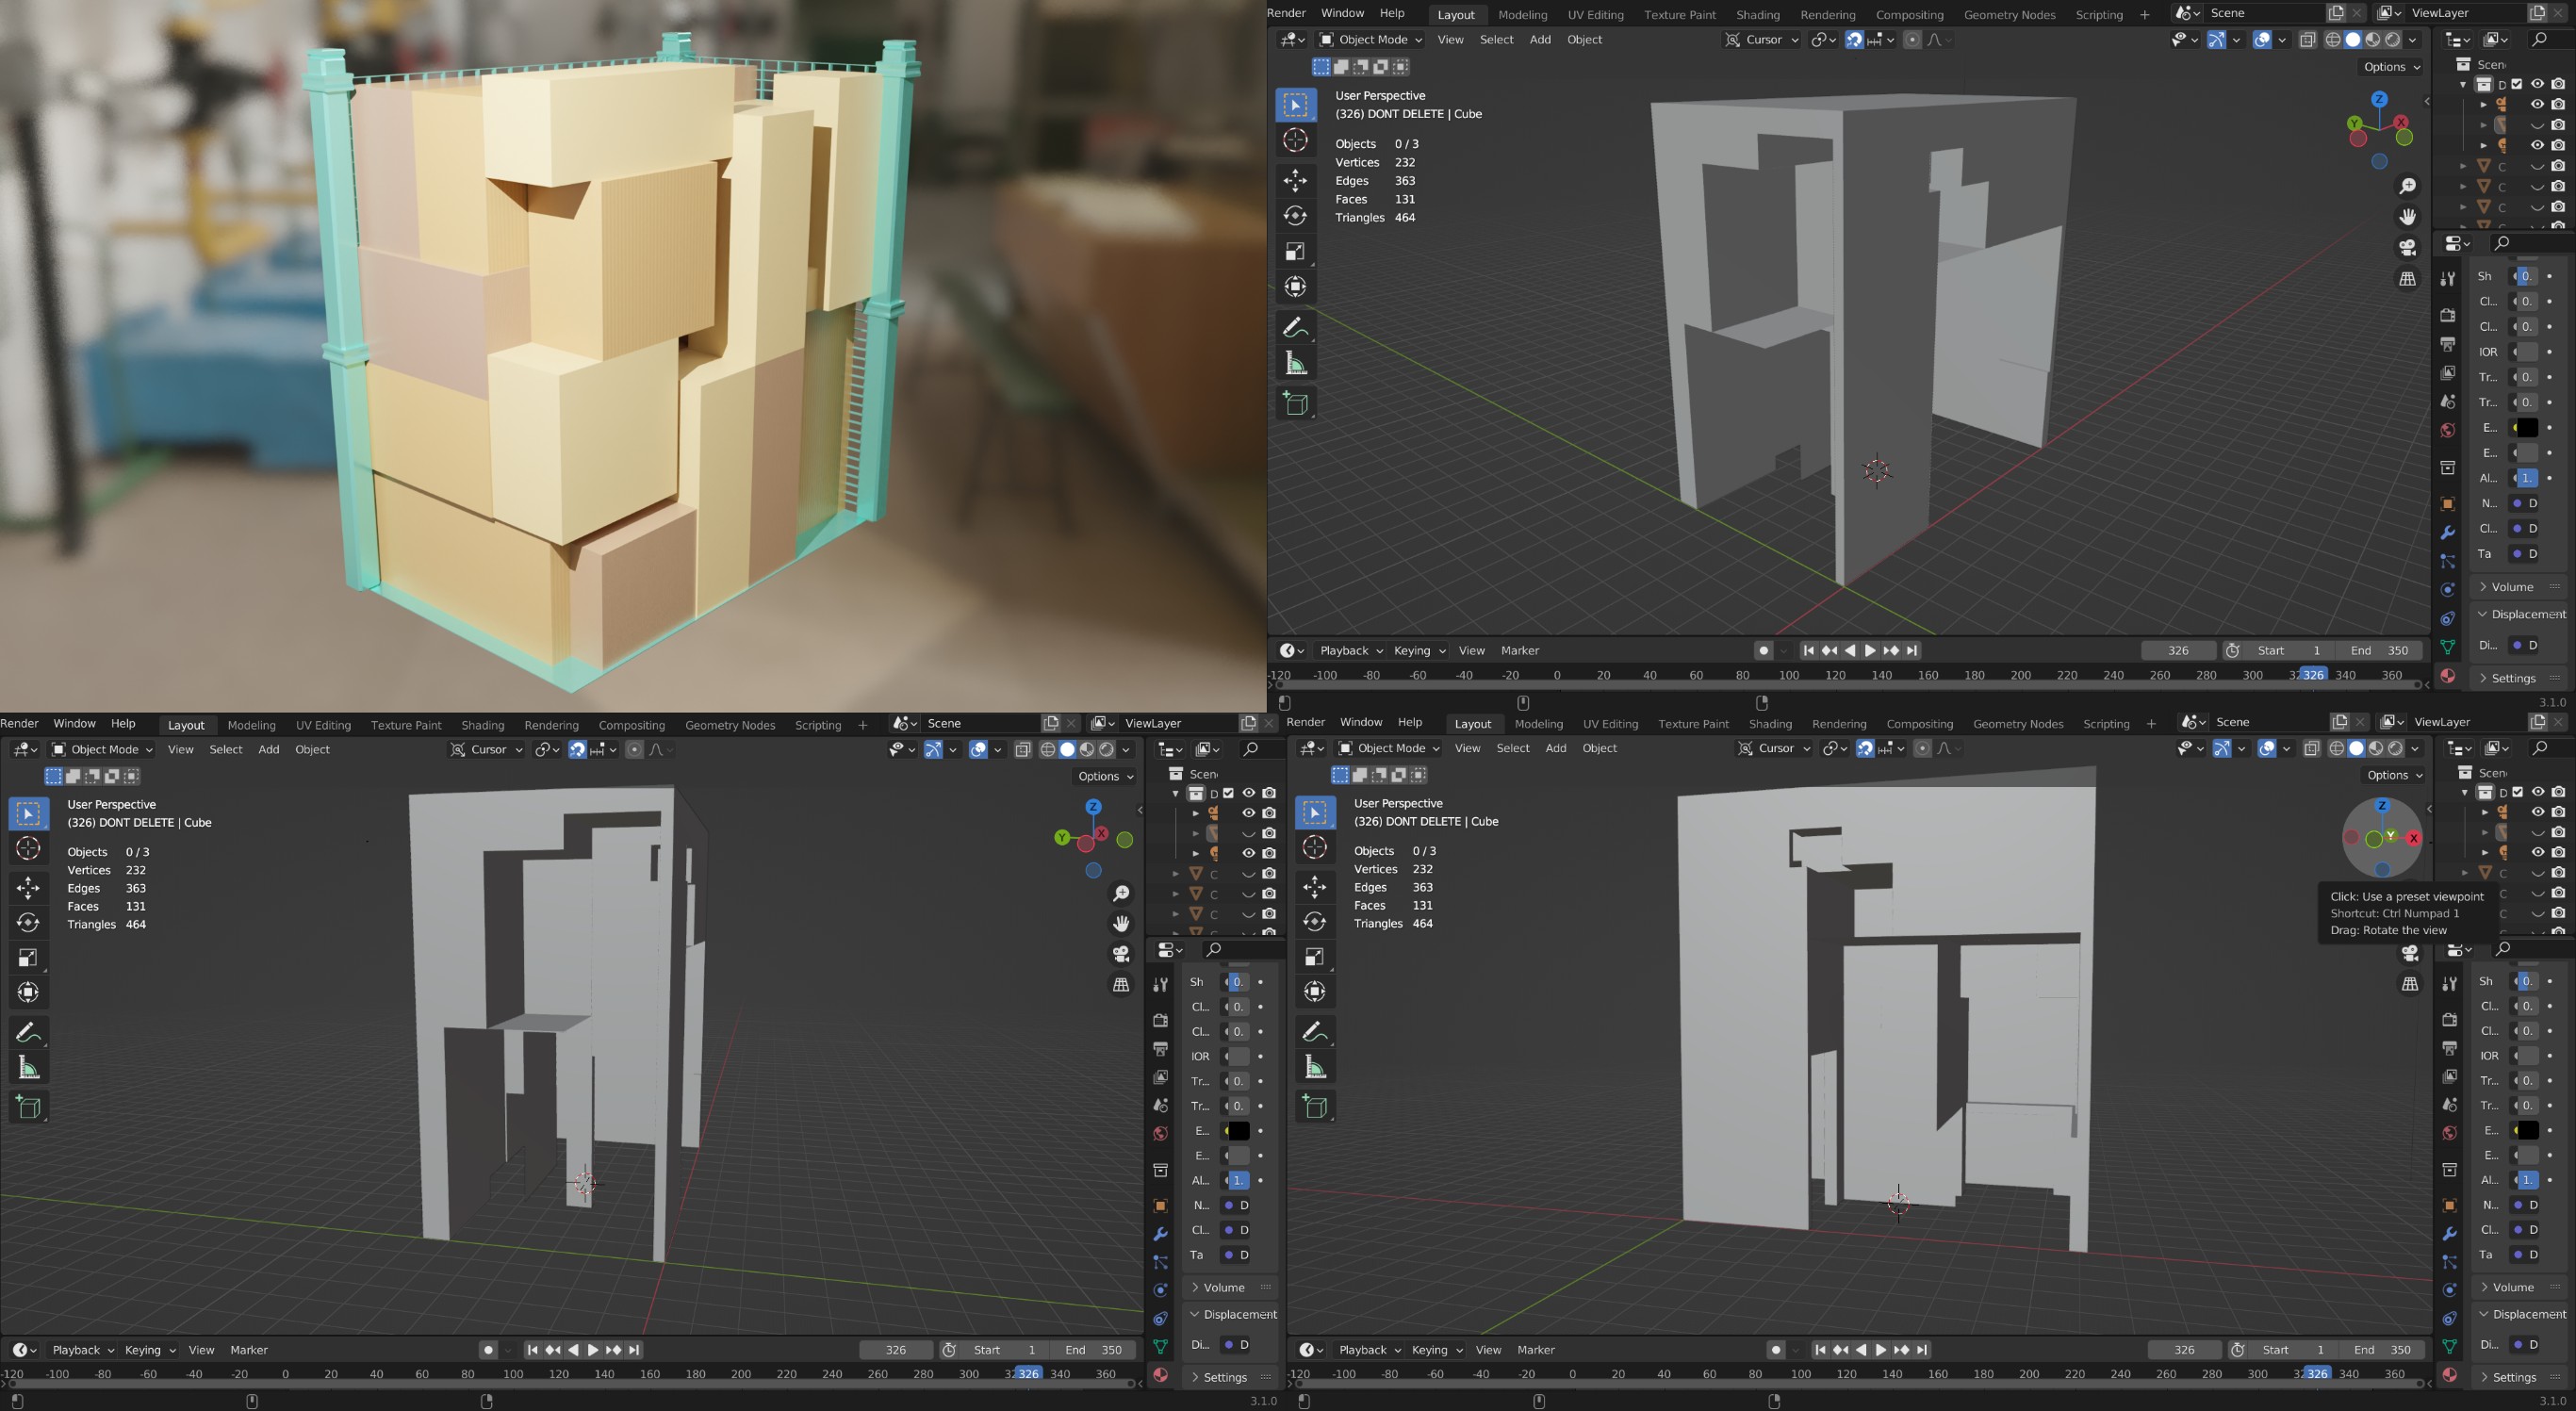The height and width of the screenshot is (1411, 2576).
Task: Toggle snapping magnet in top-right viewport header
Action: [1854, 40]
